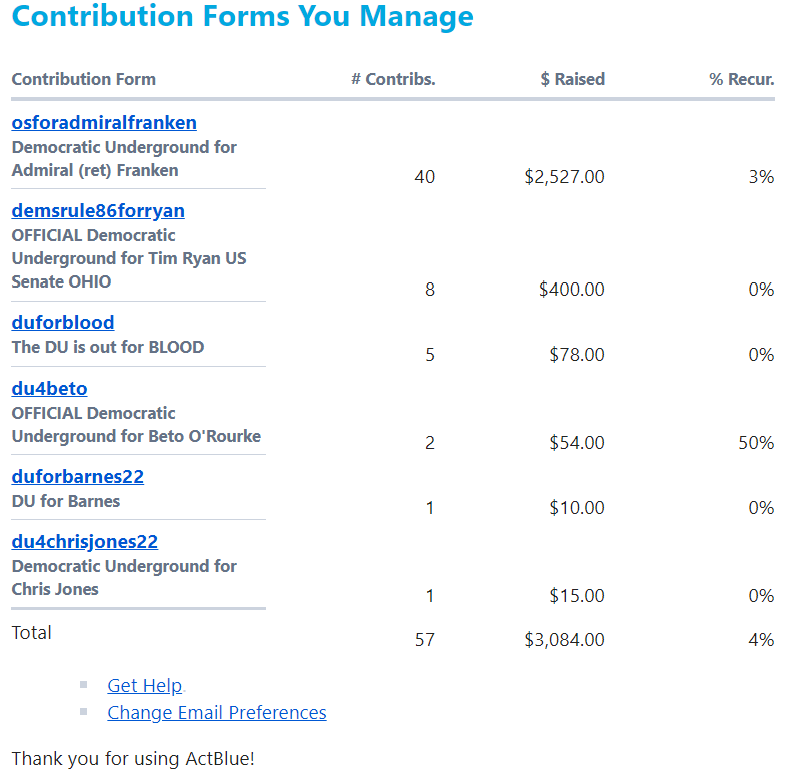Viewport: 788px width, 774px height.
Task: Click the $3,084.00 total raised amount
Action: tap(564, 640)
